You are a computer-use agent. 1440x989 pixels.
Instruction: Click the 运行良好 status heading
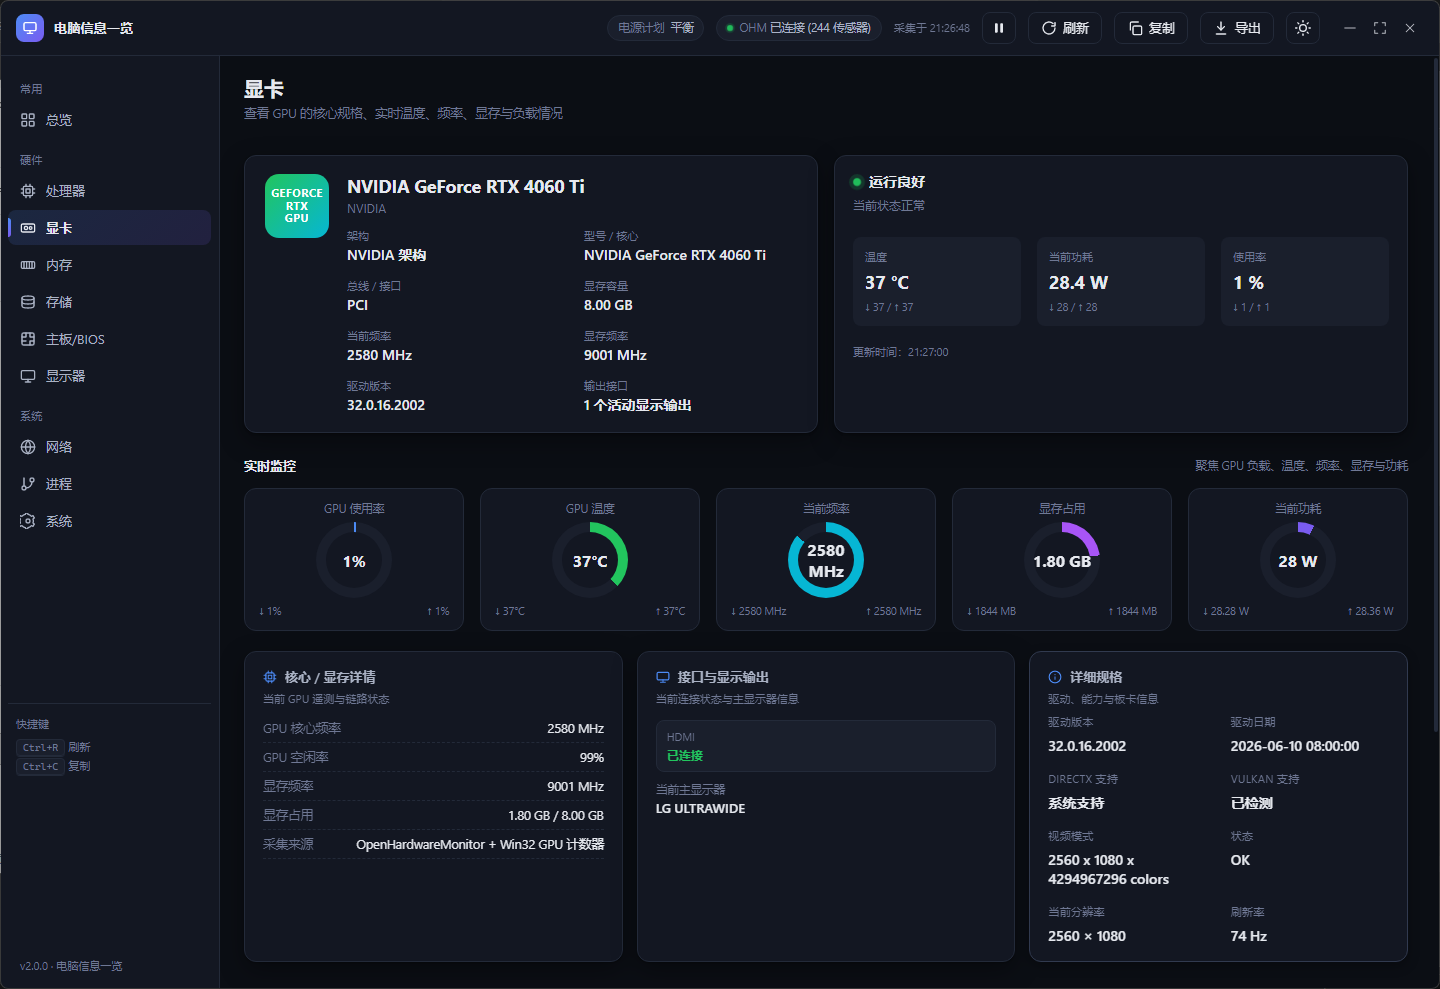[x=897, y=182]
